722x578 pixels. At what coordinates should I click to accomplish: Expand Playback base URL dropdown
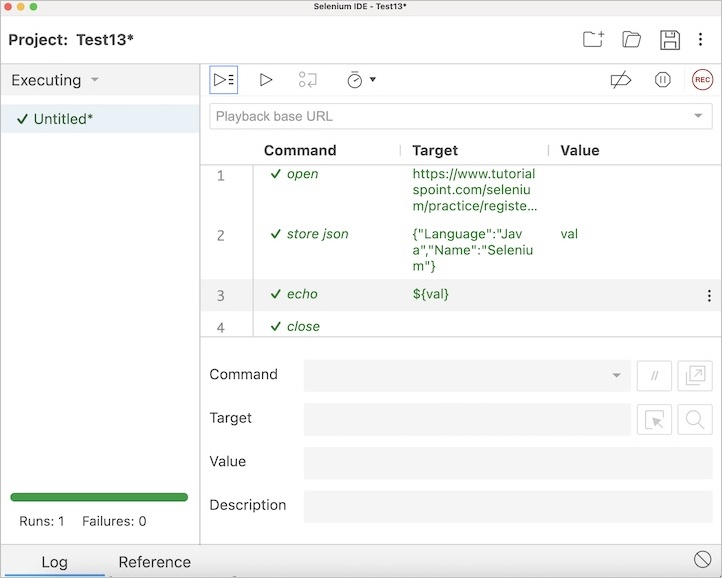point(697,116)
